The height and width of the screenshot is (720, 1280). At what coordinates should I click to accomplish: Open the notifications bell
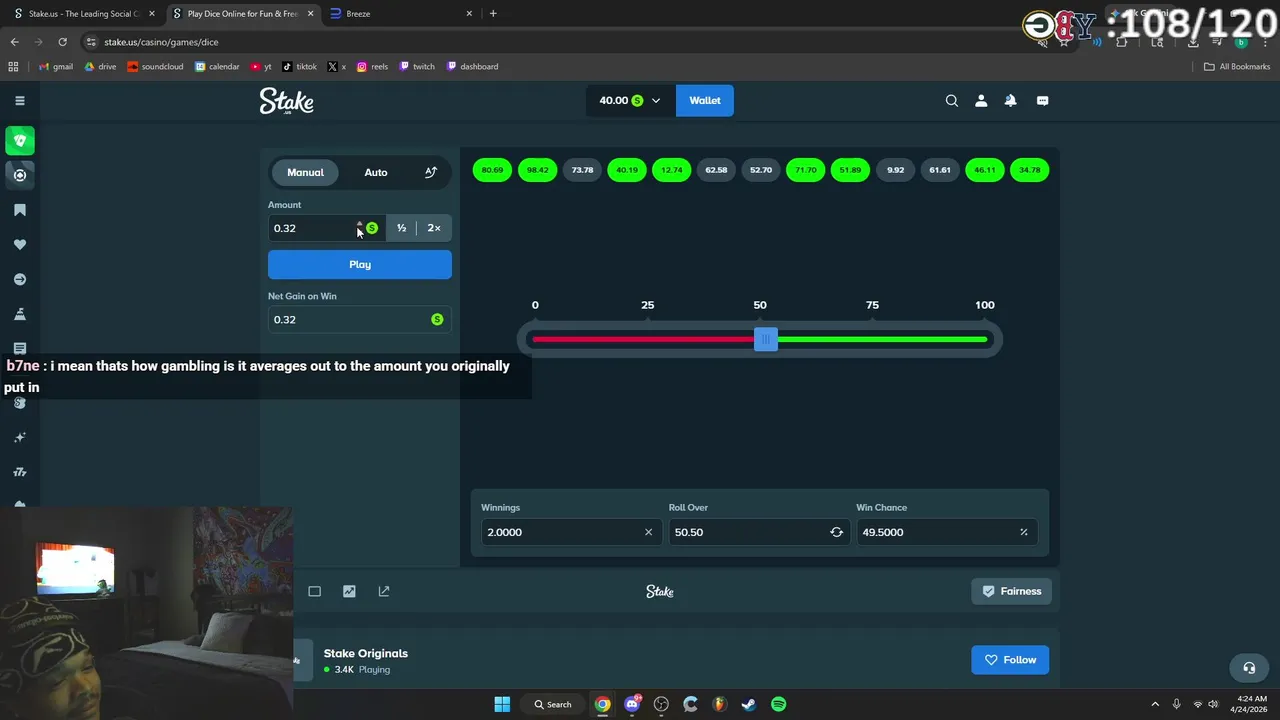1011,100
